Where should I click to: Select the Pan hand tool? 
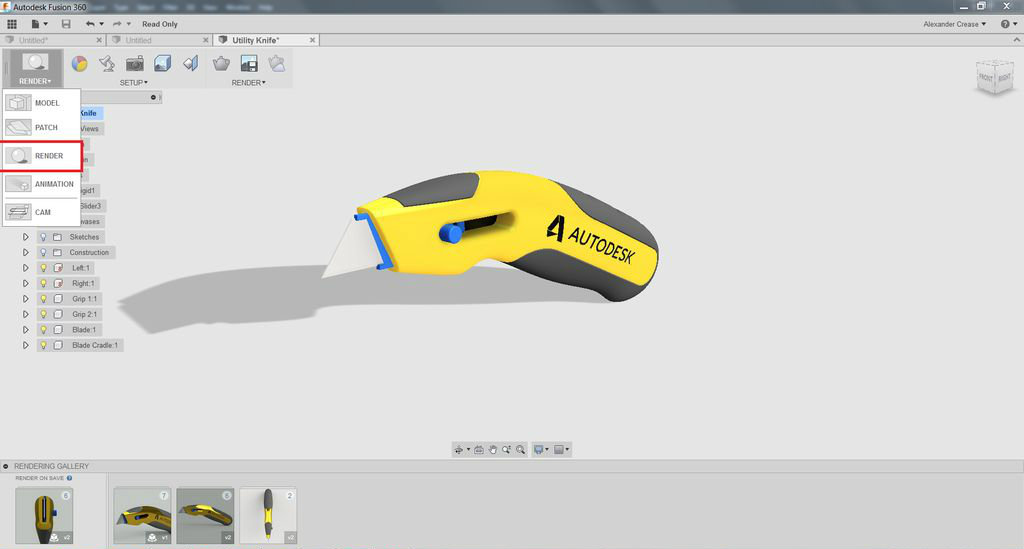(x=492, y=450)
